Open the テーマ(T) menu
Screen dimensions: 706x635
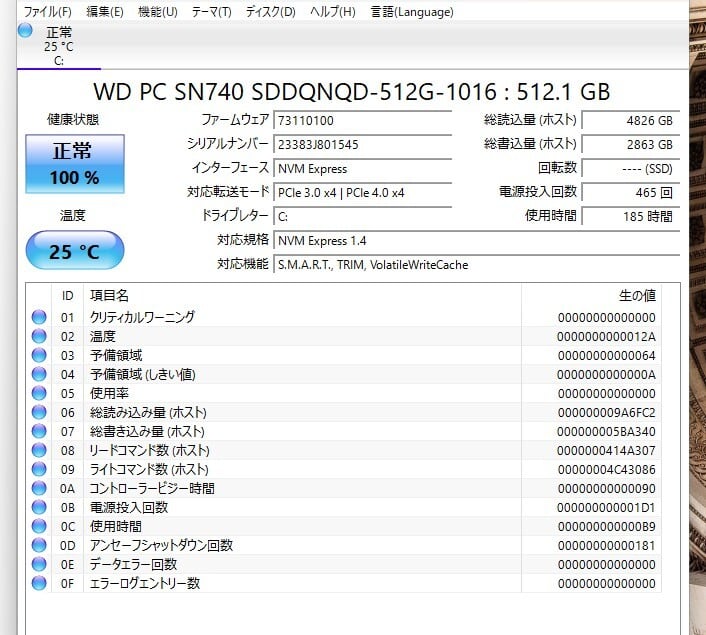[x=211, y=12]
